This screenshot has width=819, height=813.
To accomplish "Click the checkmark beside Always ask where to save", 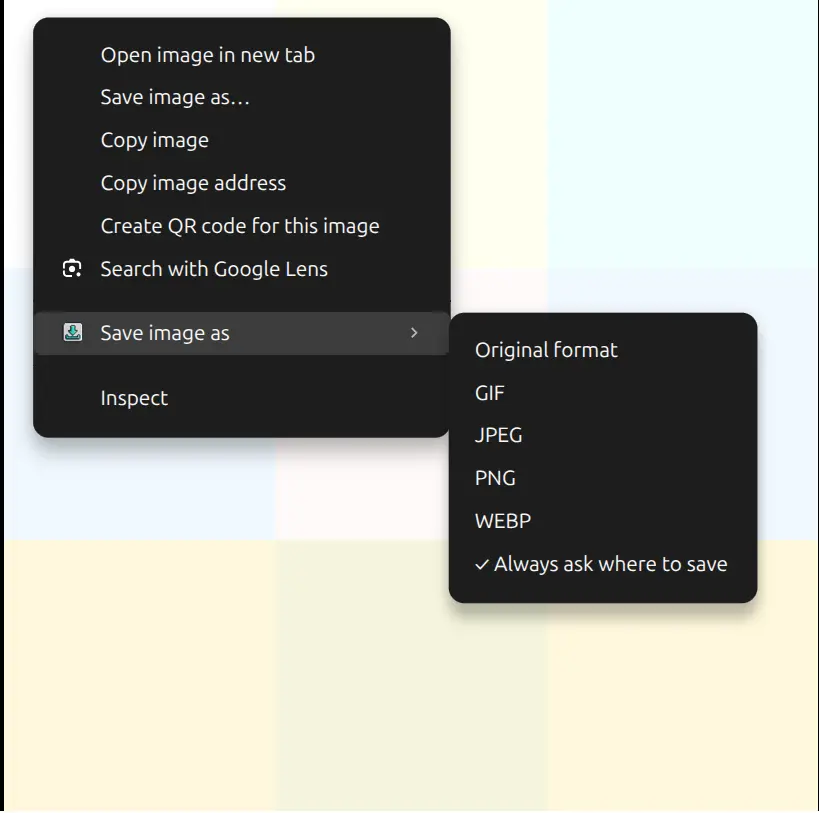I will 482,564.
